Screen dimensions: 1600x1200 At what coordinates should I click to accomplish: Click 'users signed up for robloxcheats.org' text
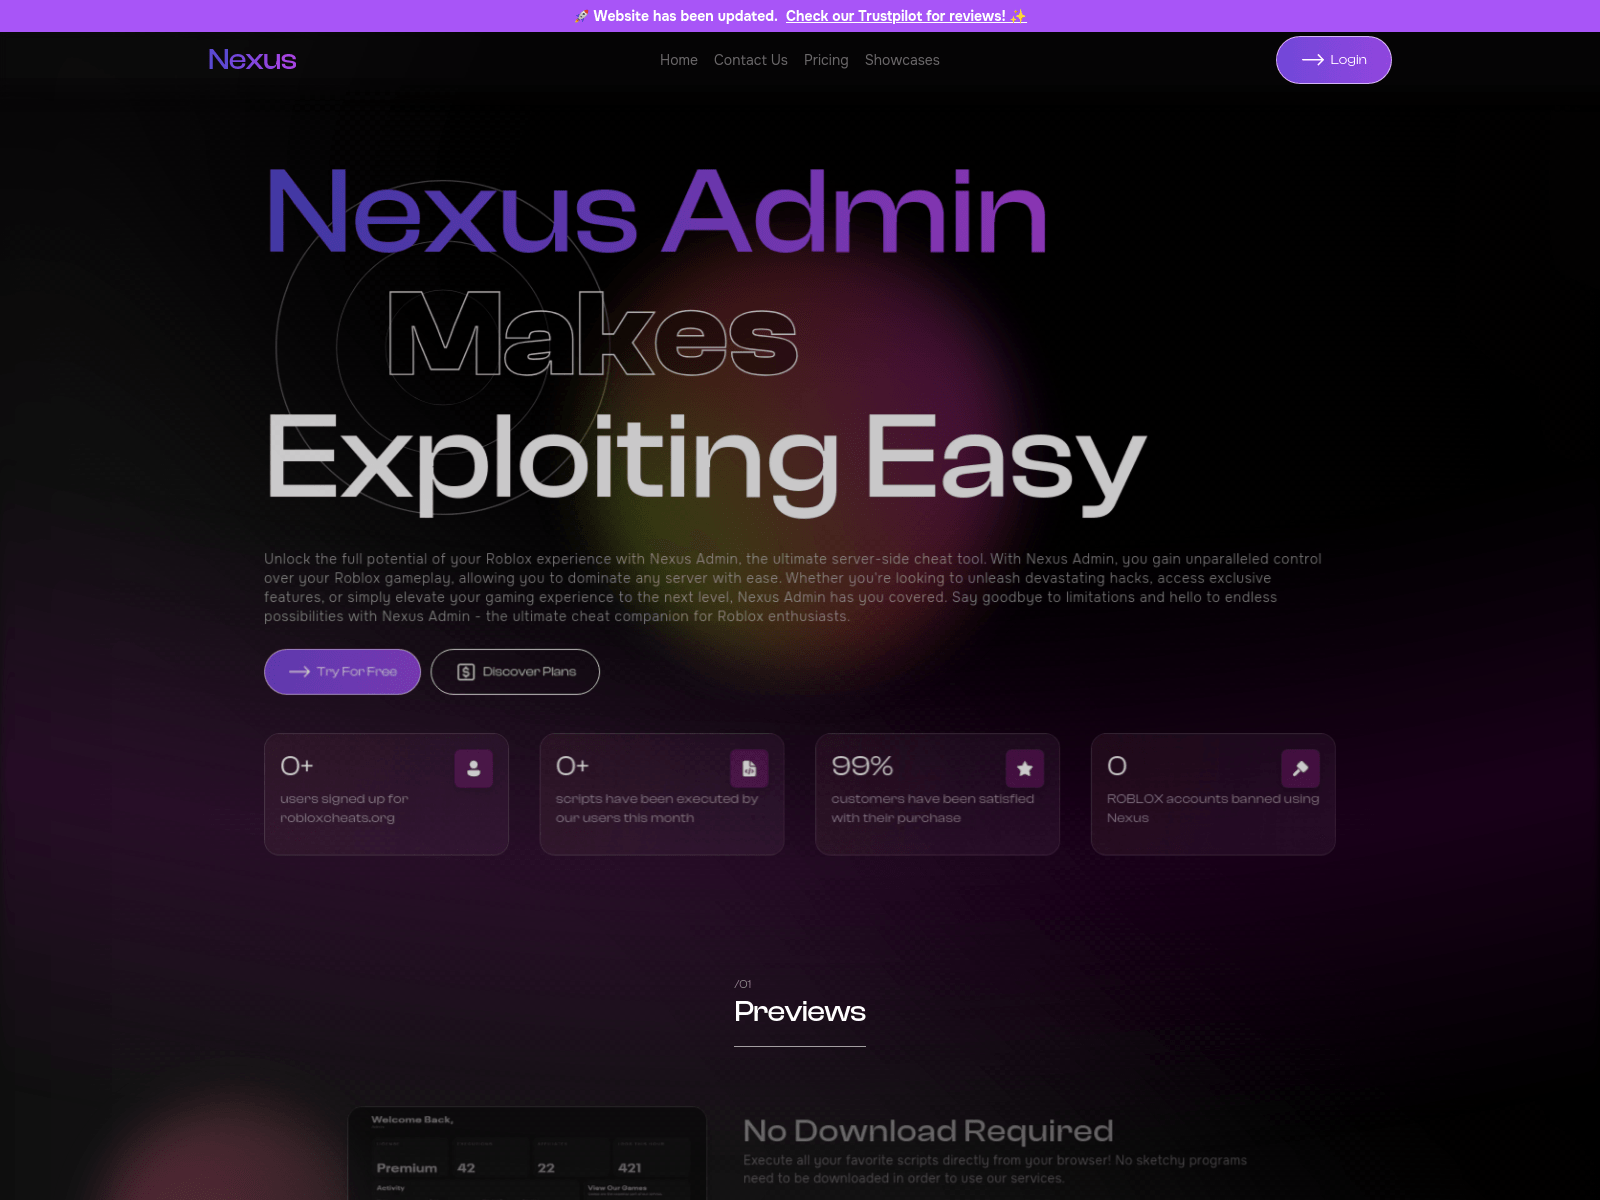coord(344,808)
